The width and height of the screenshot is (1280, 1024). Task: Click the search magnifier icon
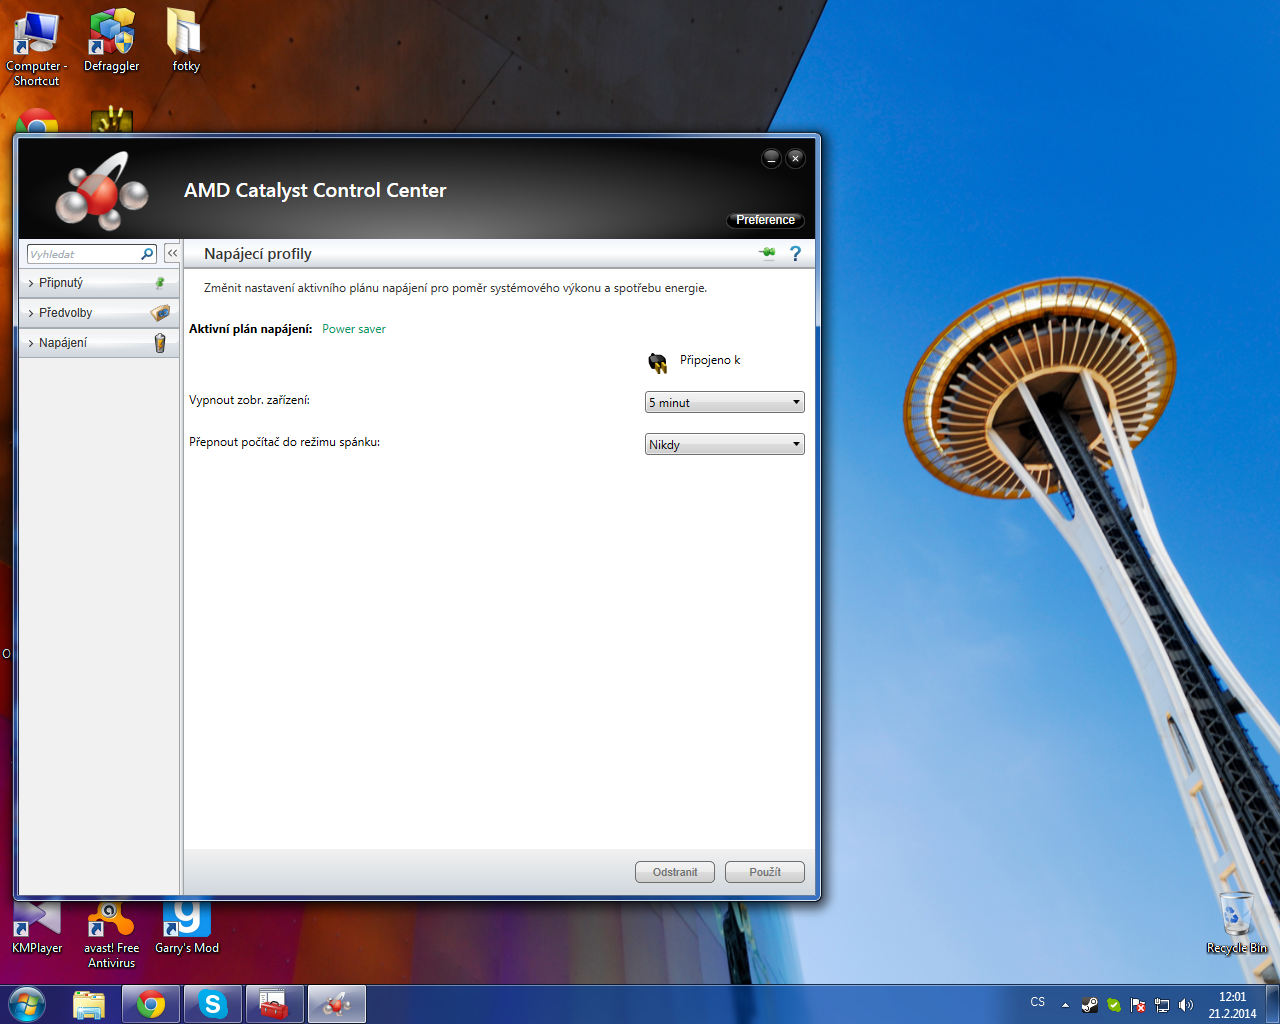pyautogui.click(x=147, y=254)
